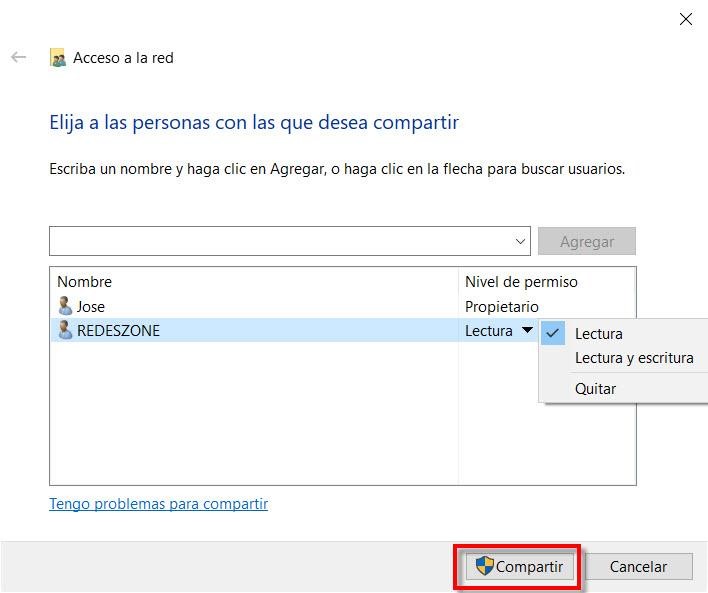Select Lectura y escritura permission
This screenshot has width=708, height=593.
[633, 358]
